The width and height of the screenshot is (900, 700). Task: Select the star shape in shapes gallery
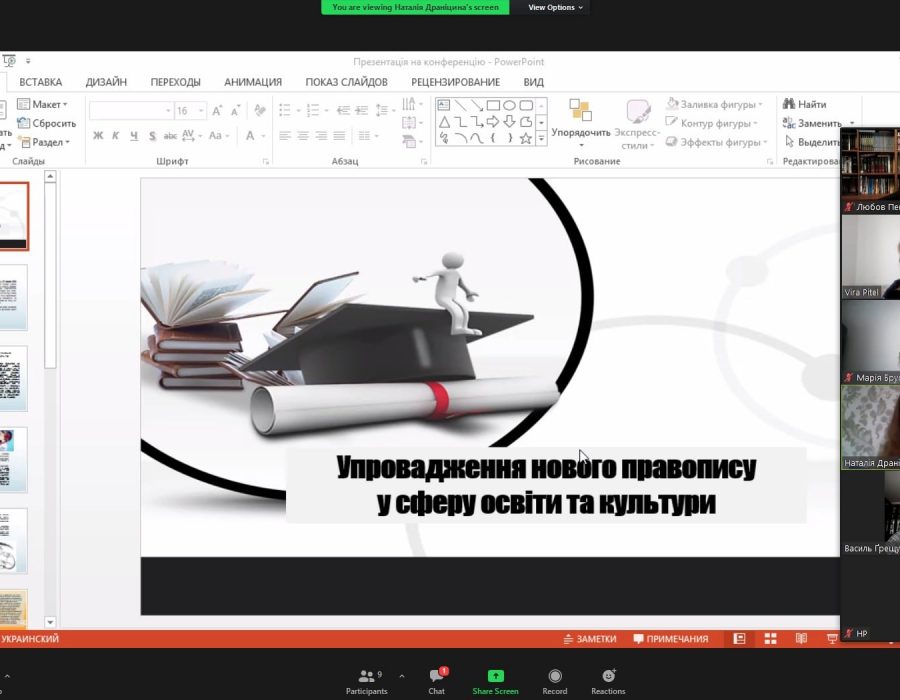[525, 139]
